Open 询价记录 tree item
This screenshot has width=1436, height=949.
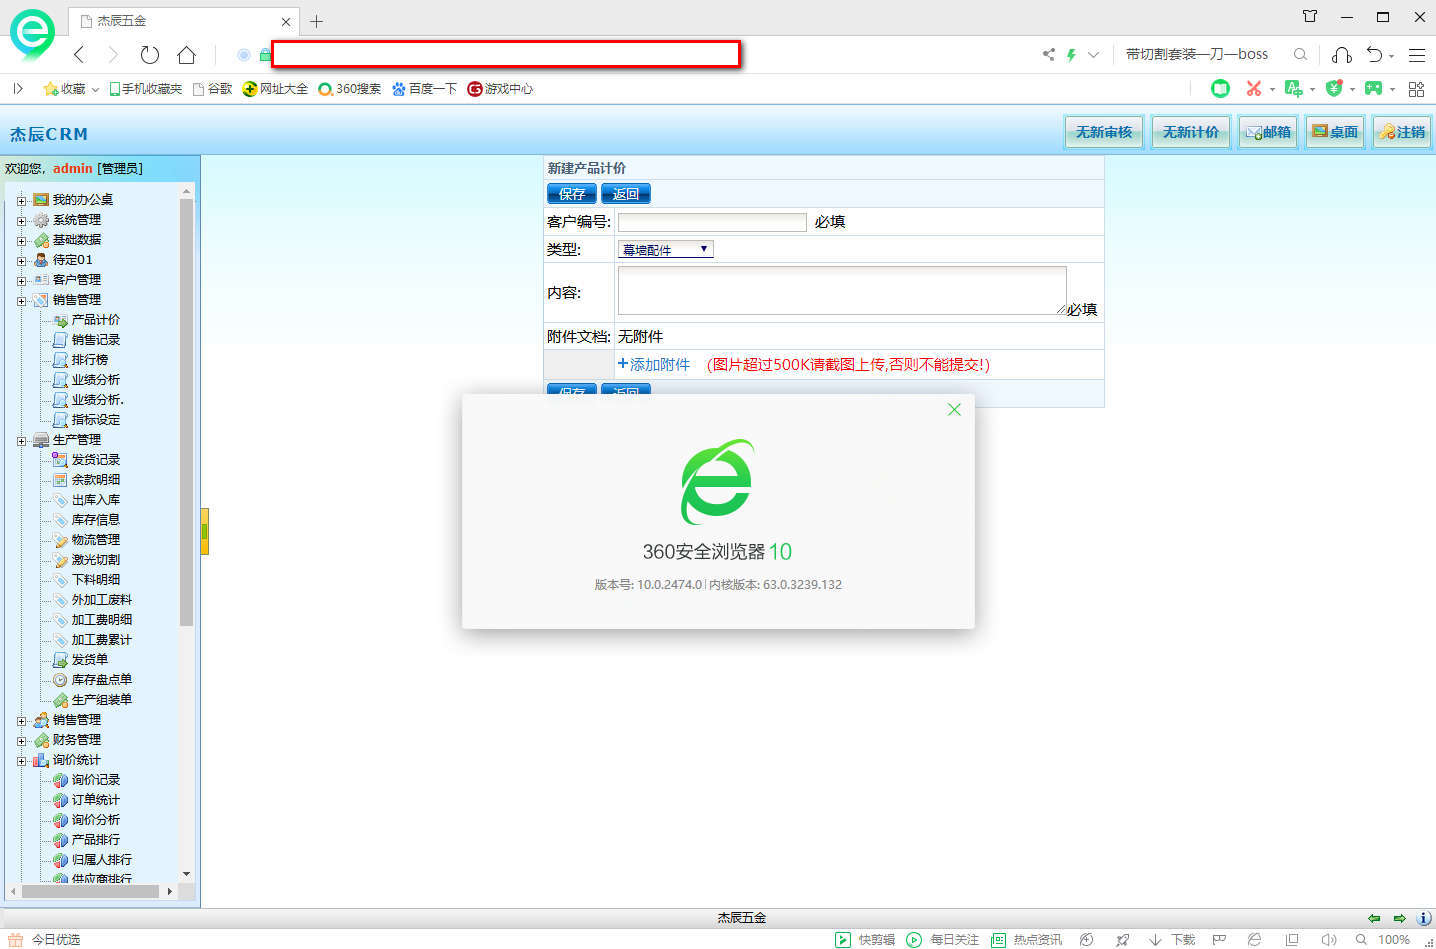[95, 780]
